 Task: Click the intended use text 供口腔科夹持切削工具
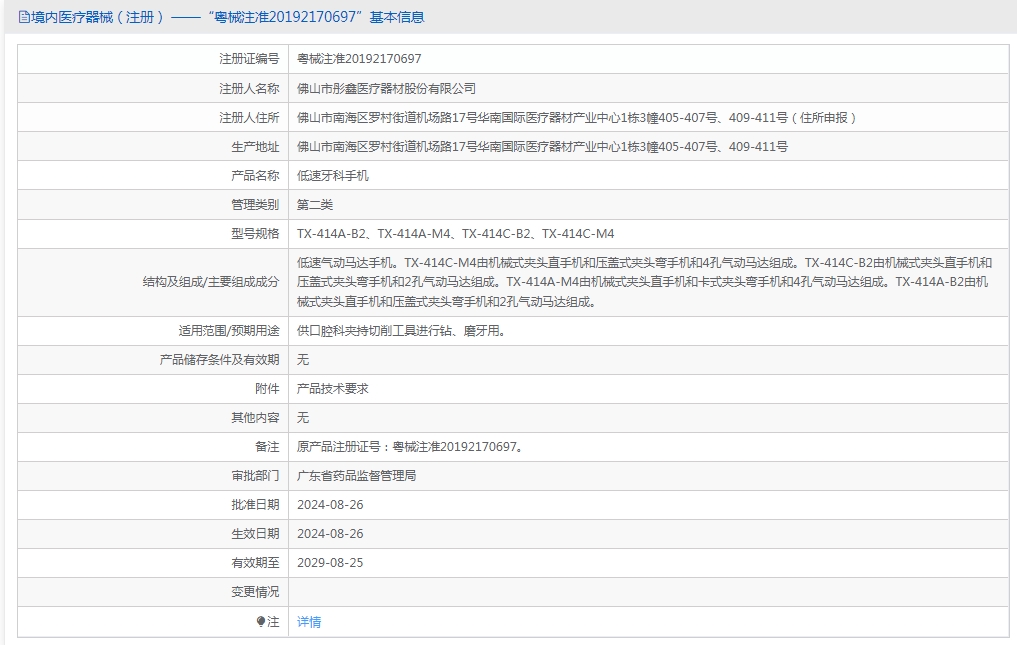400,330
